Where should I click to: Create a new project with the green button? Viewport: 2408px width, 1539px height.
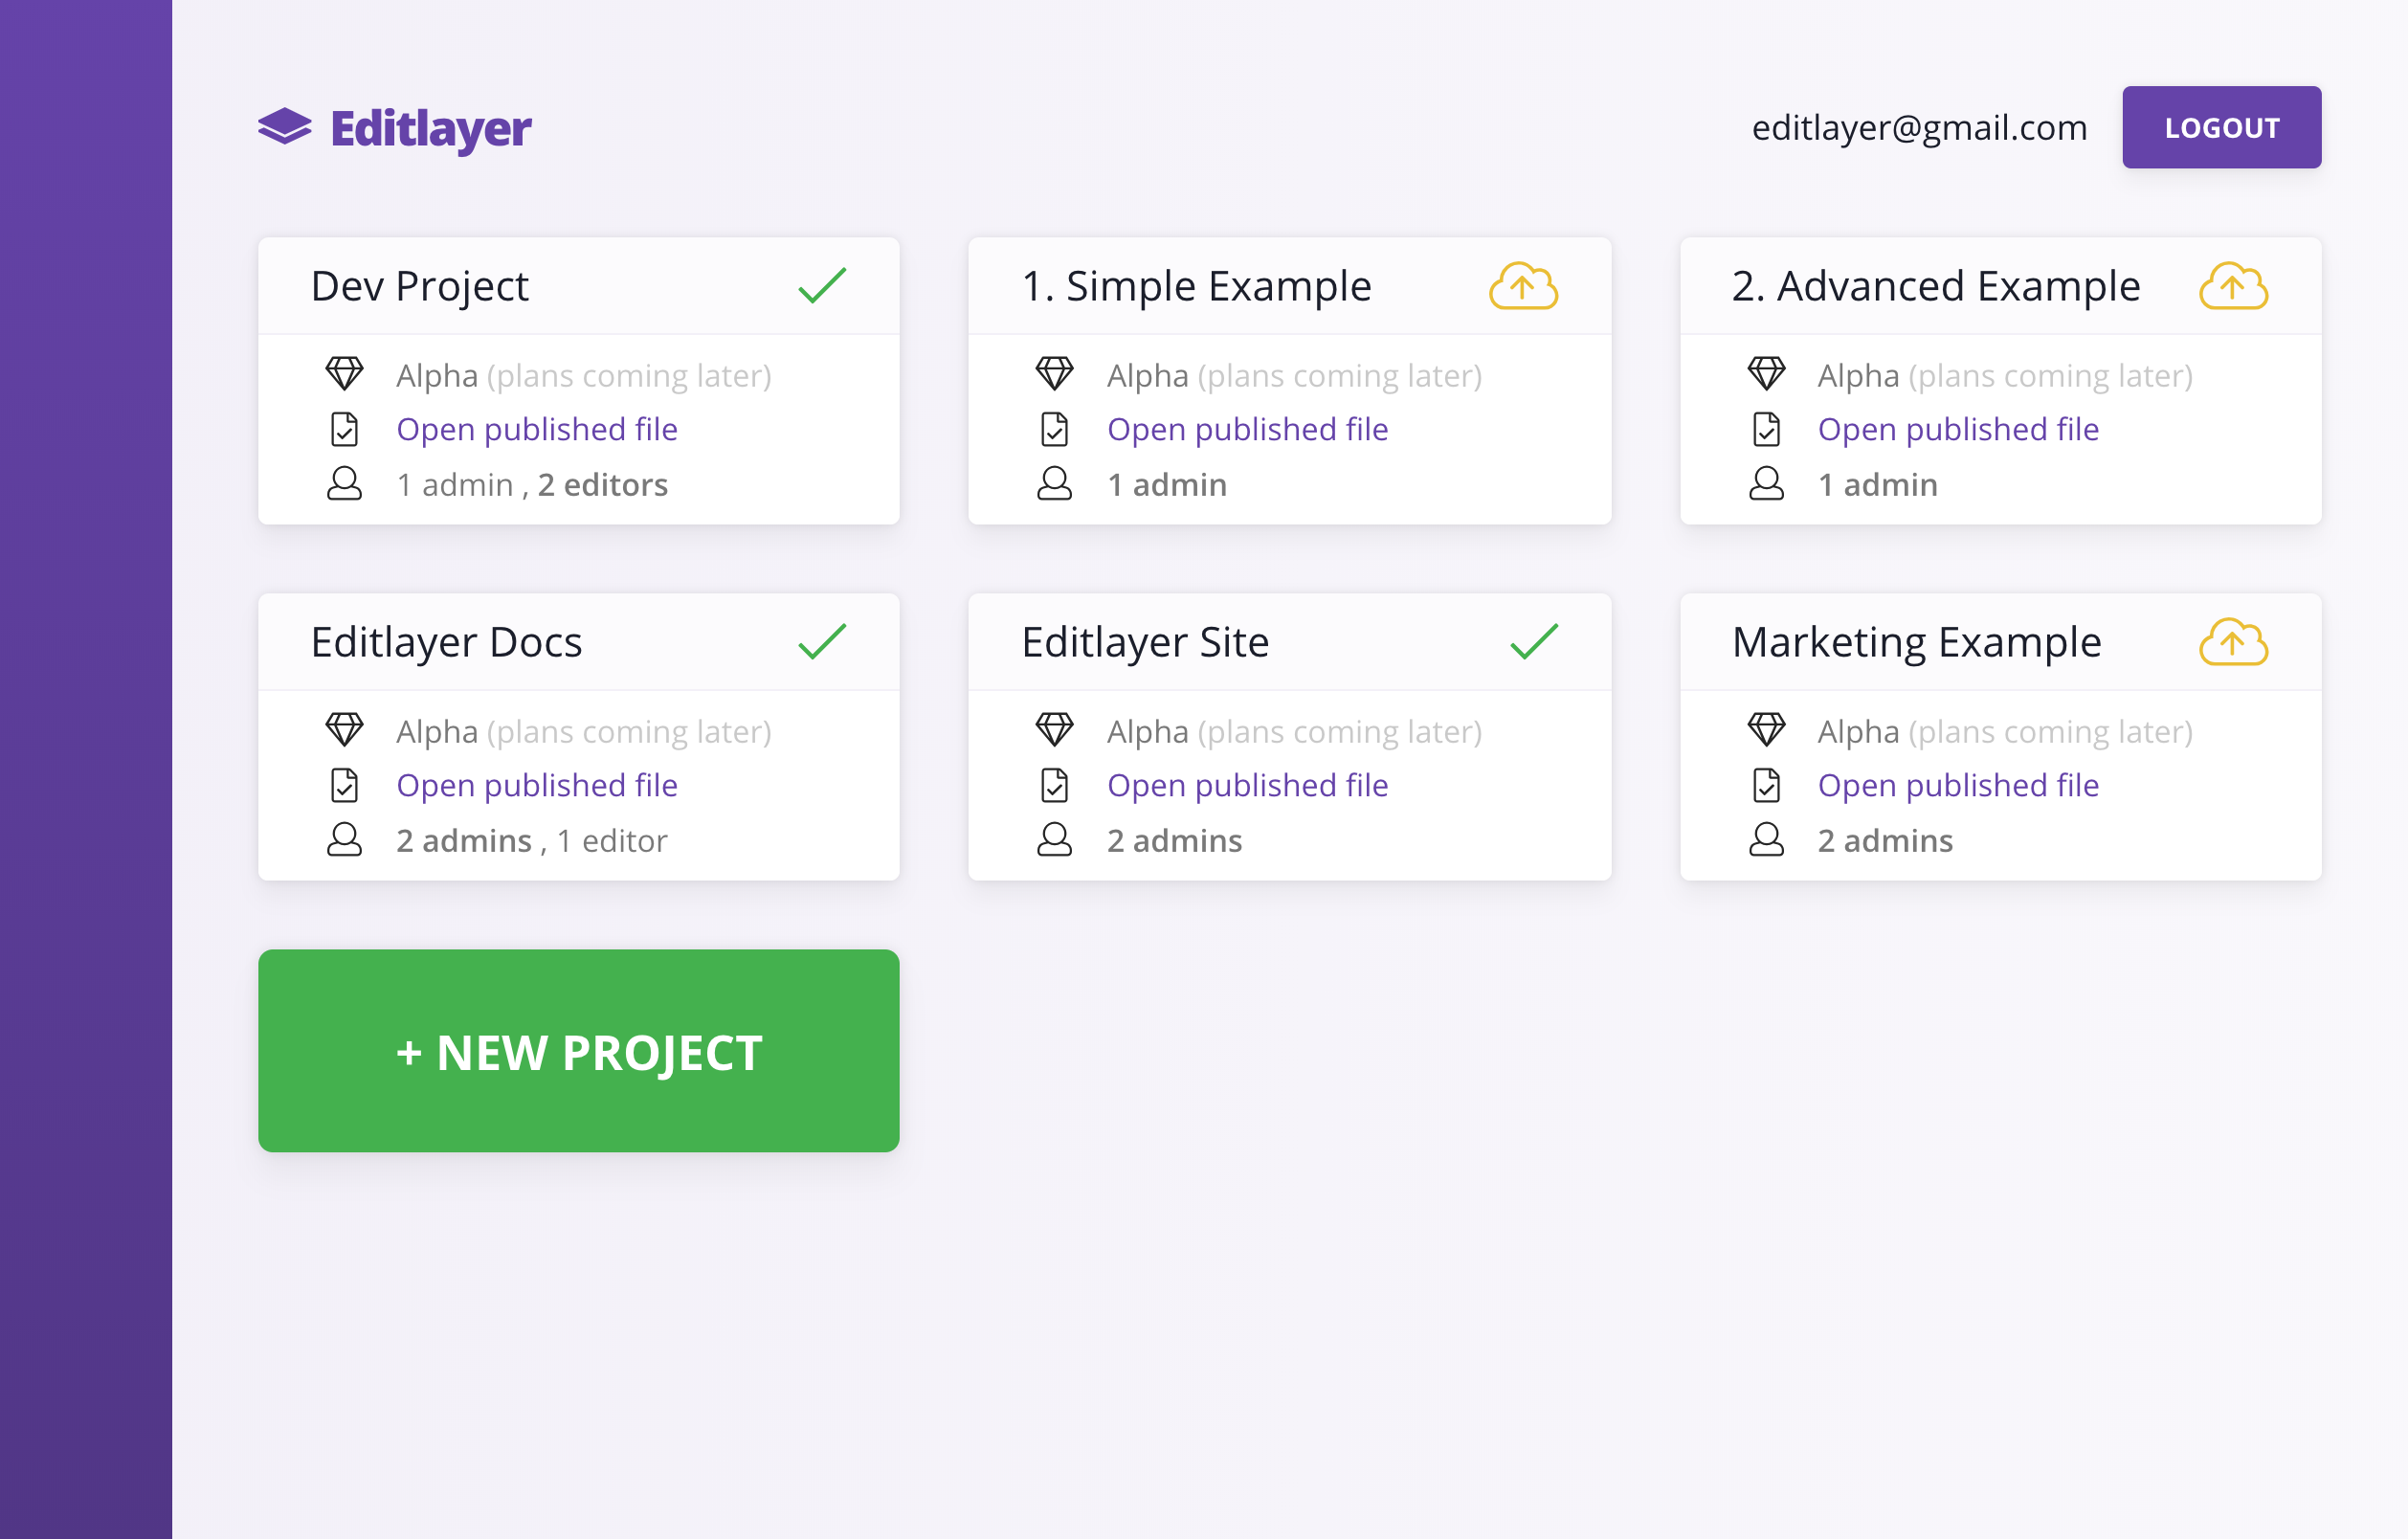(578, 1051)
